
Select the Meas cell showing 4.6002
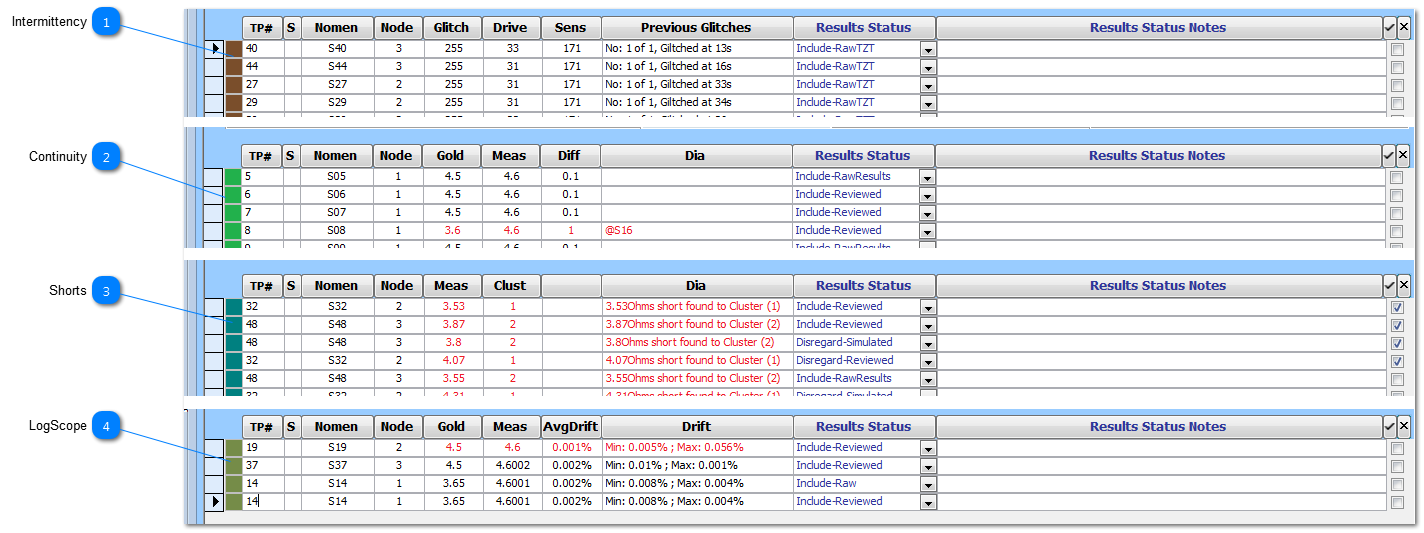coord(512,465)
